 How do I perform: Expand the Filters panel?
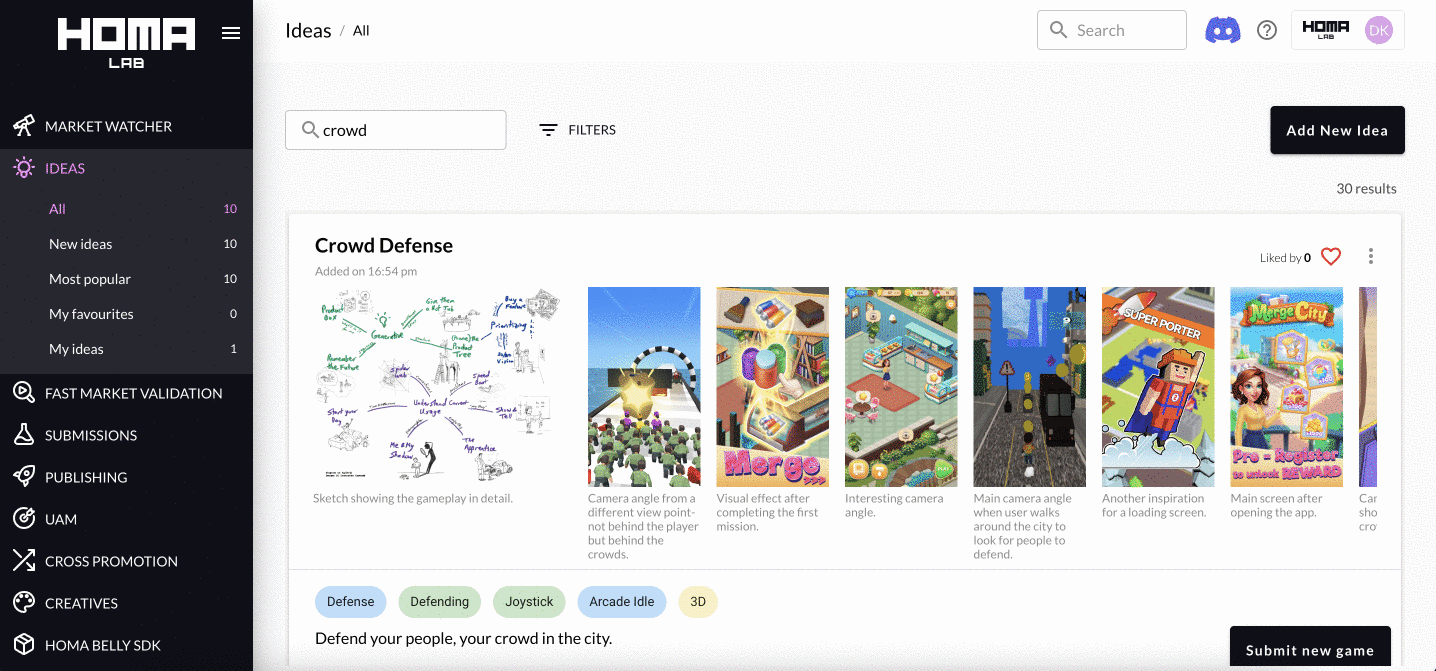coord(578,130)
